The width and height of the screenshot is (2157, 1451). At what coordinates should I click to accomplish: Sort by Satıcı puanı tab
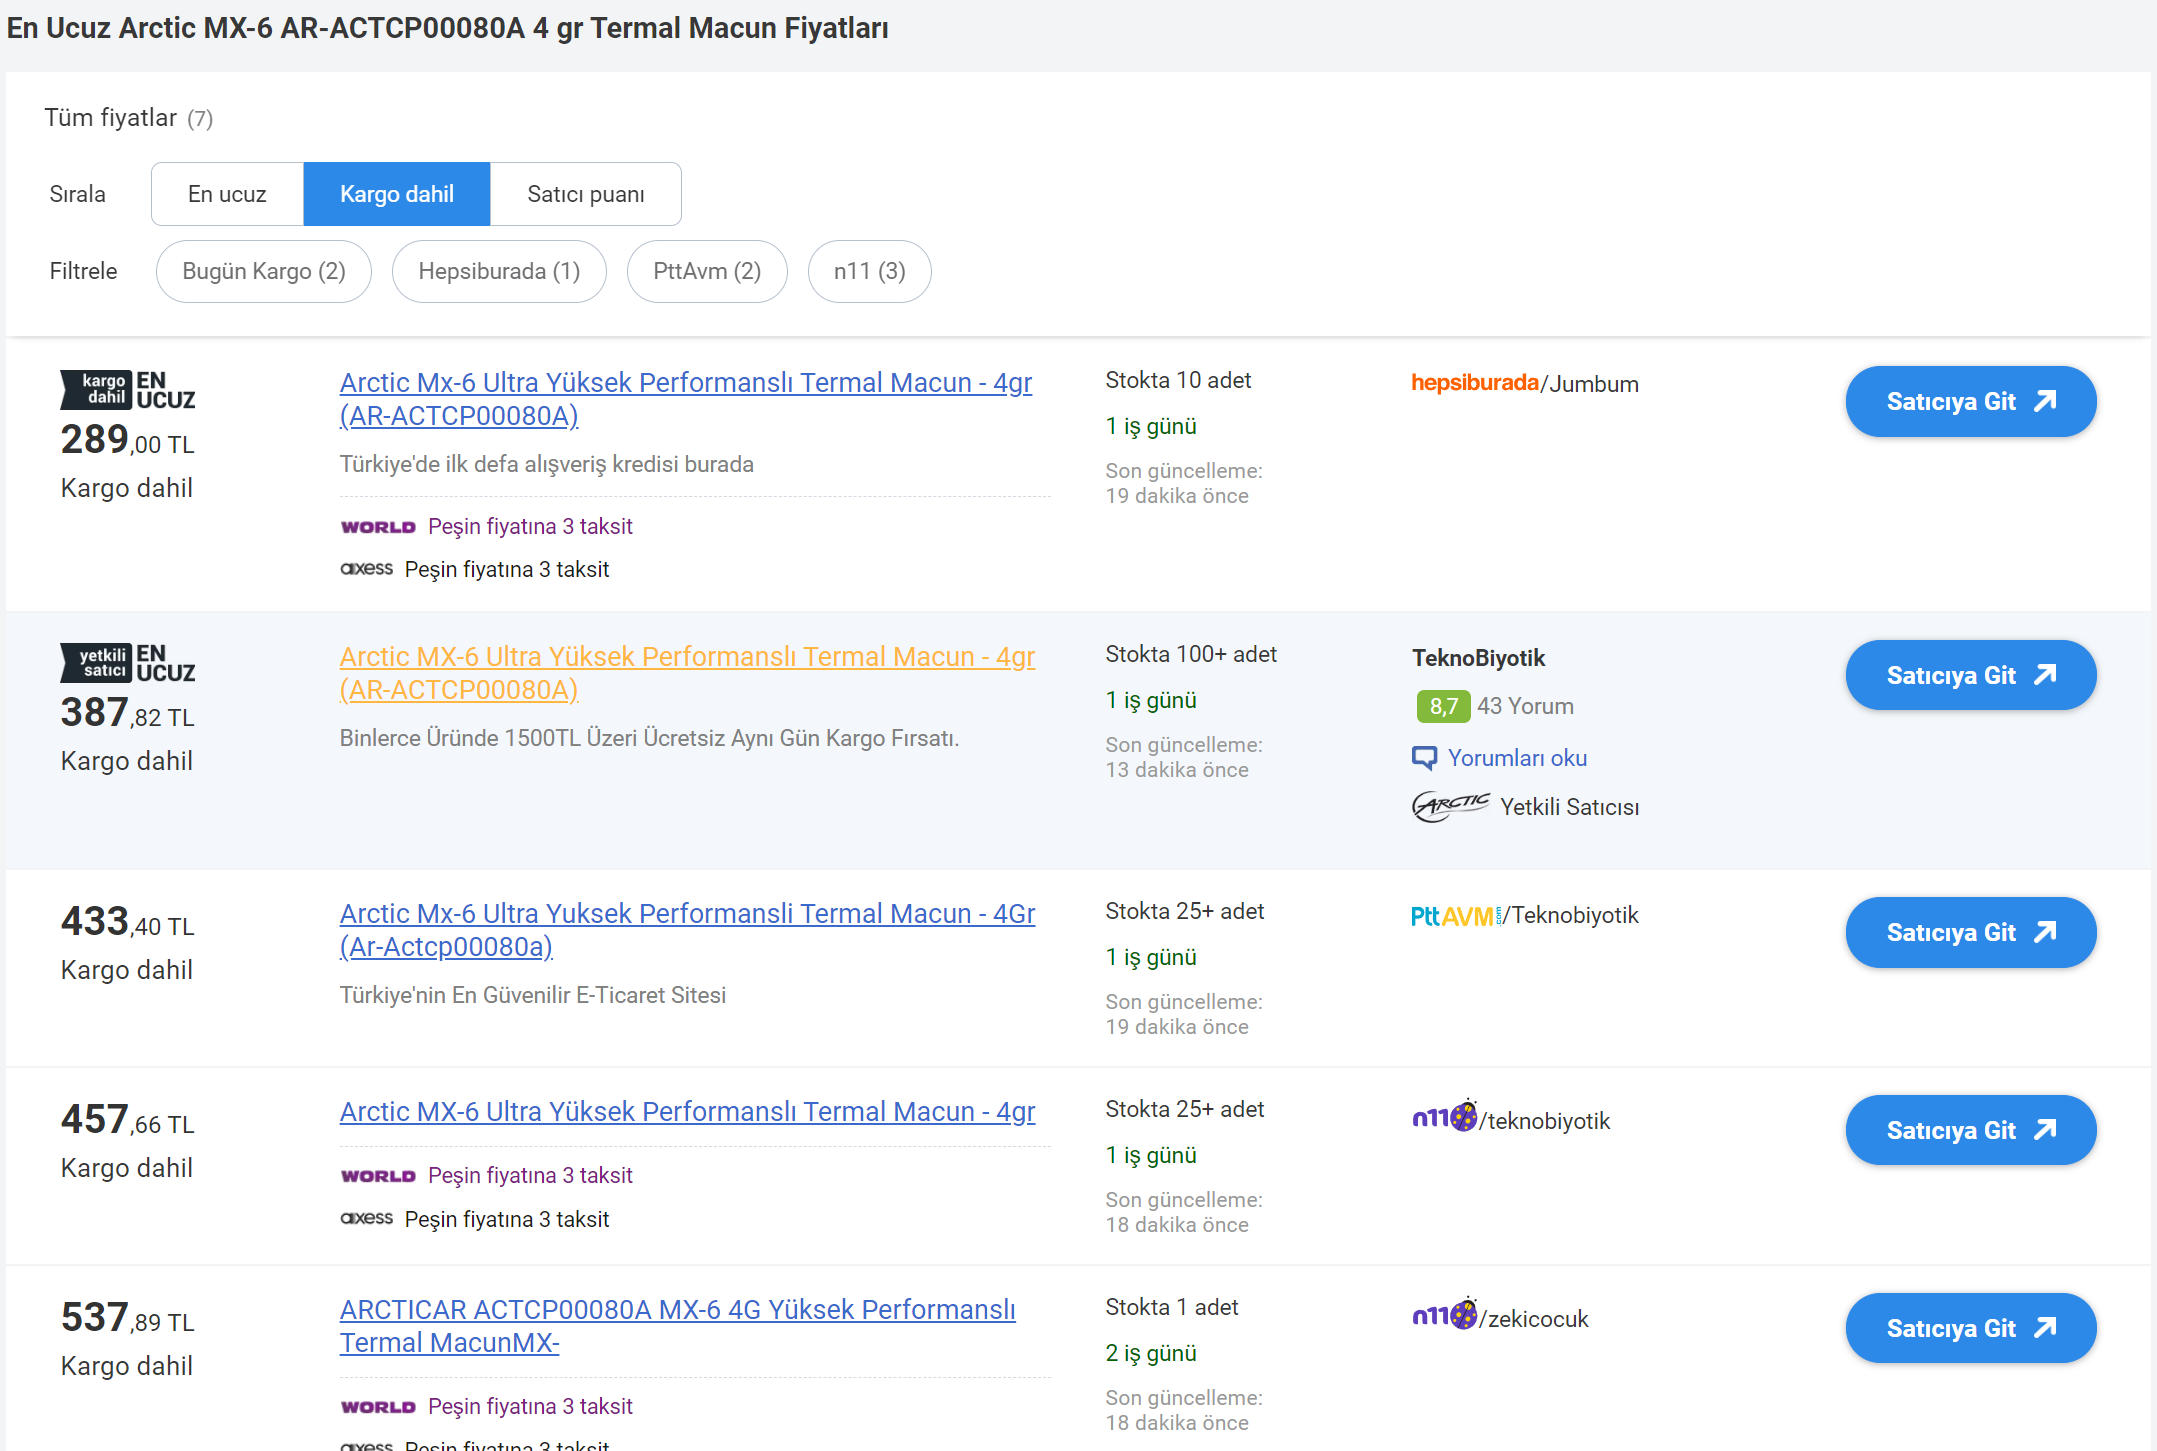pos(585,194)
